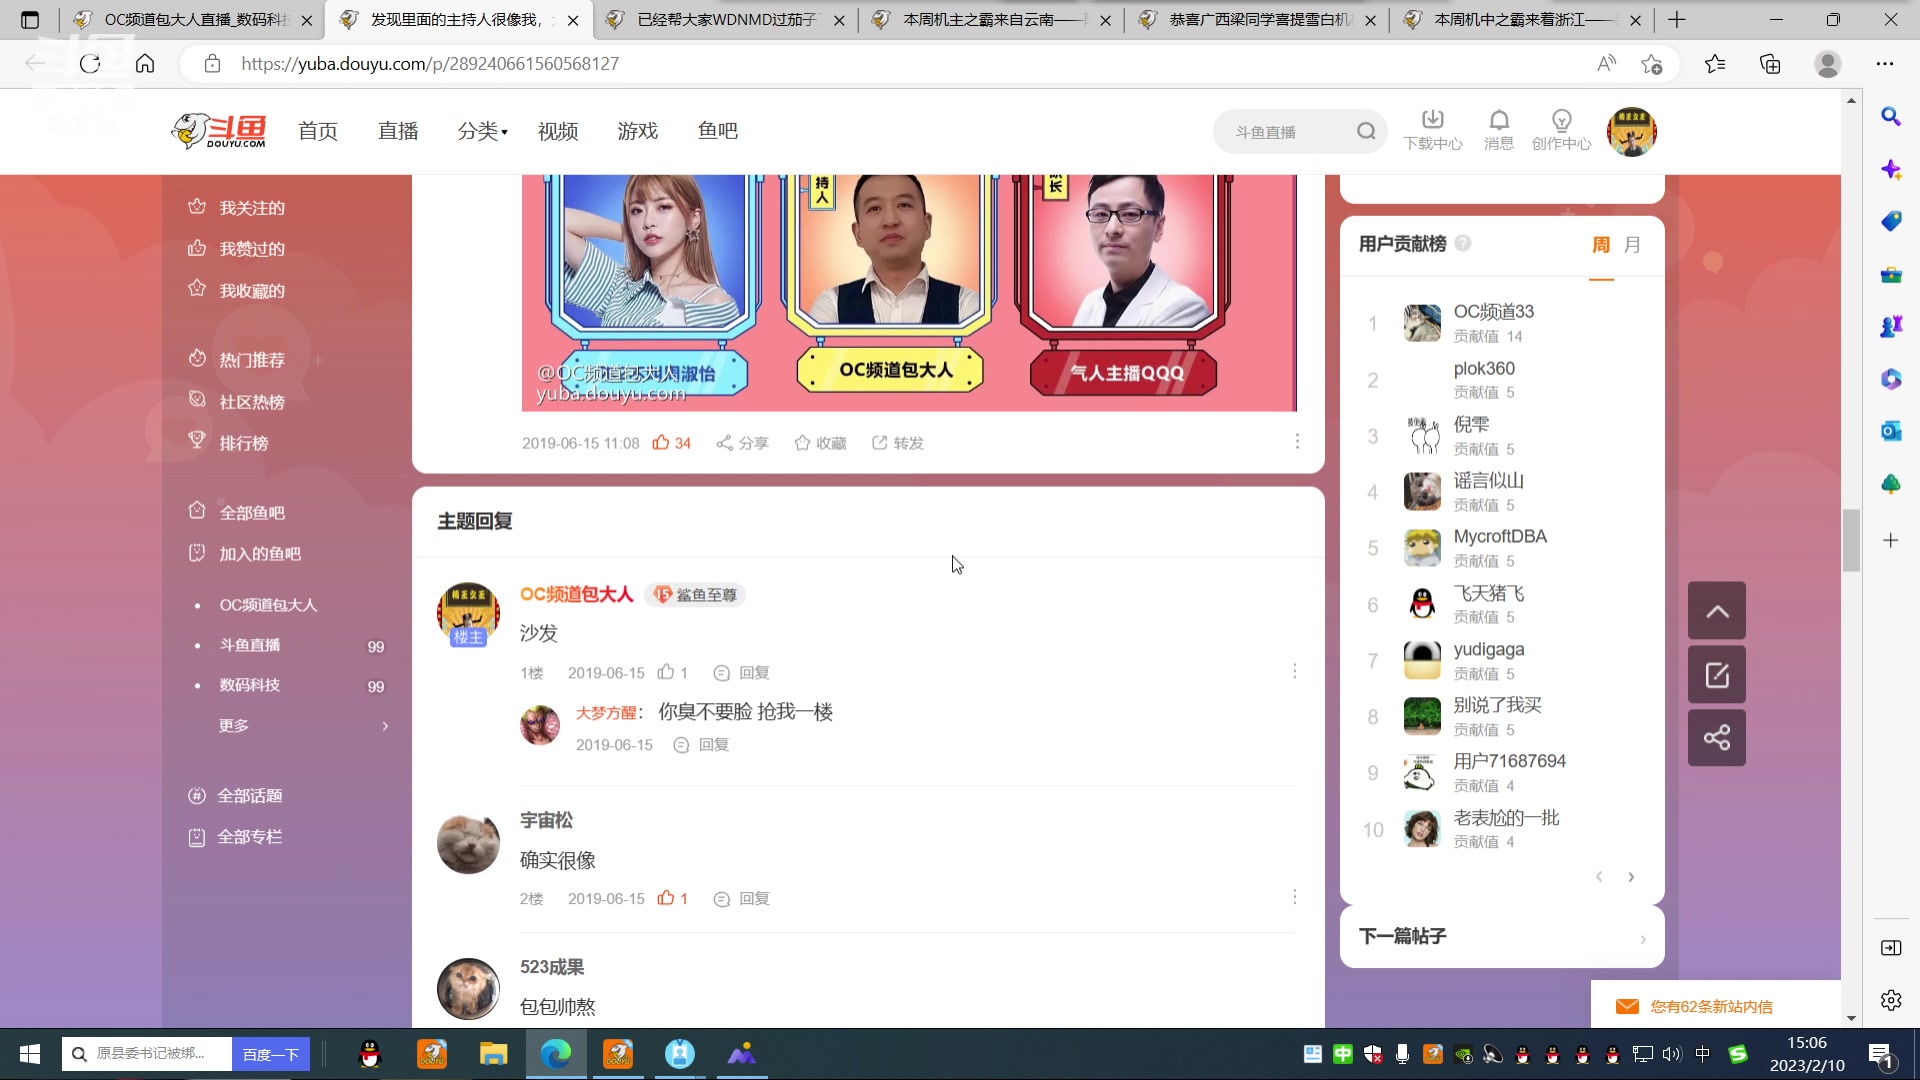Image resolution: width=1920 pixels, height=1080 pixels.
Task: Reply to 大梦方醒's sub-comment
Action: click(701, 745)
